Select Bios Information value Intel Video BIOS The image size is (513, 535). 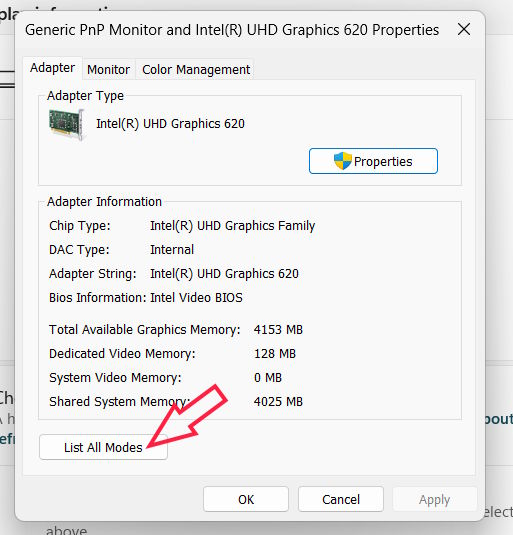pos(196,298)
